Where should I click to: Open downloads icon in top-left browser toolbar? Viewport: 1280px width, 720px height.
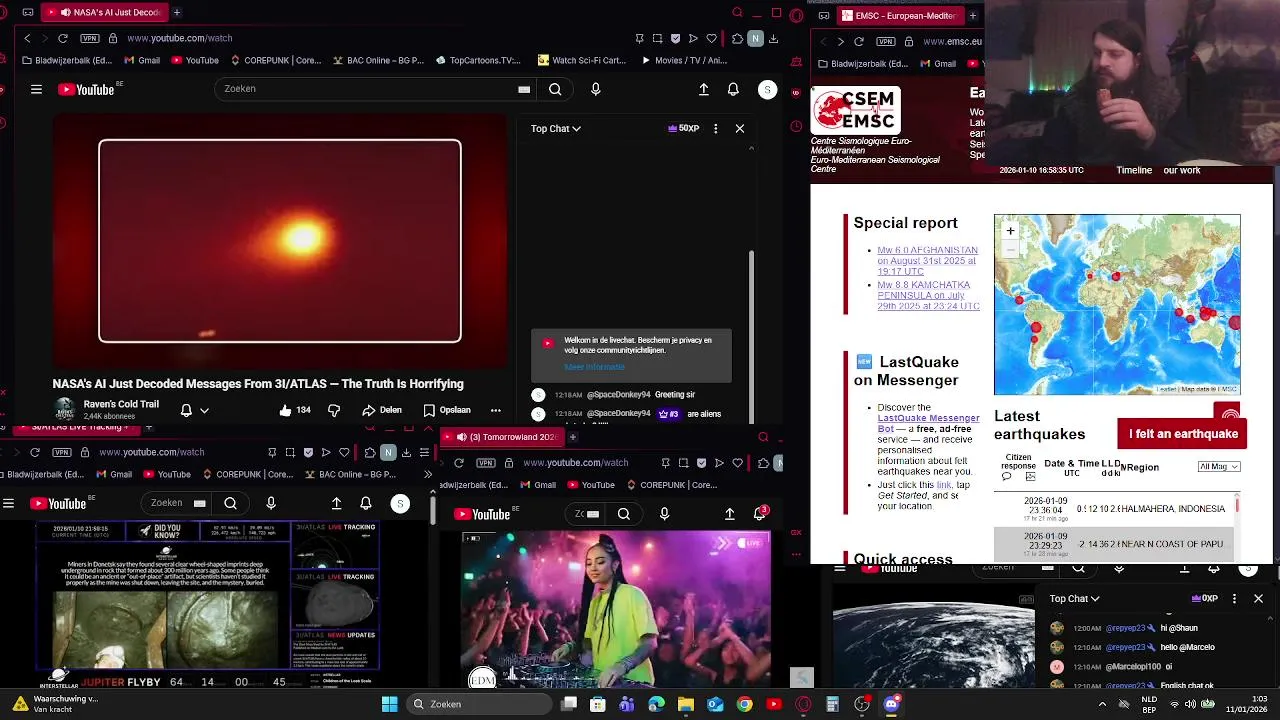pos(773,38)
